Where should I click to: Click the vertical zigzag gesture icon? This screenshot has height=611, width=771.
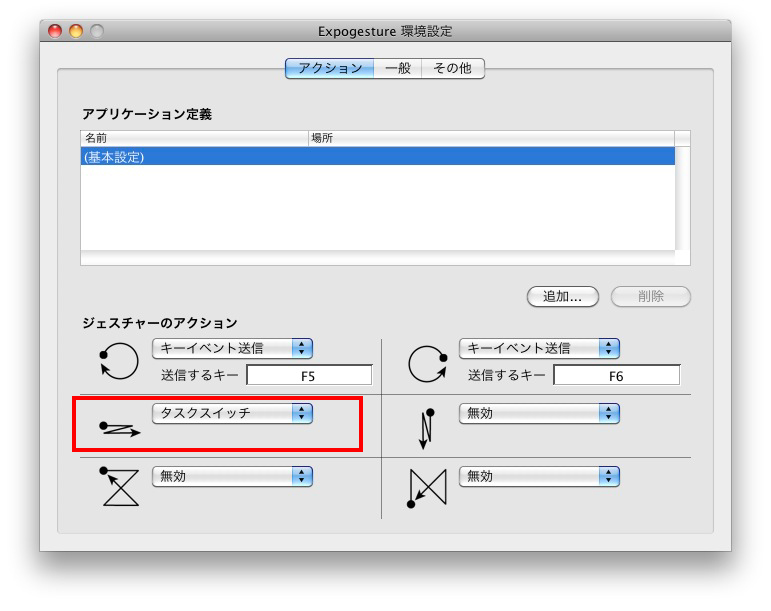pos(426,429)
